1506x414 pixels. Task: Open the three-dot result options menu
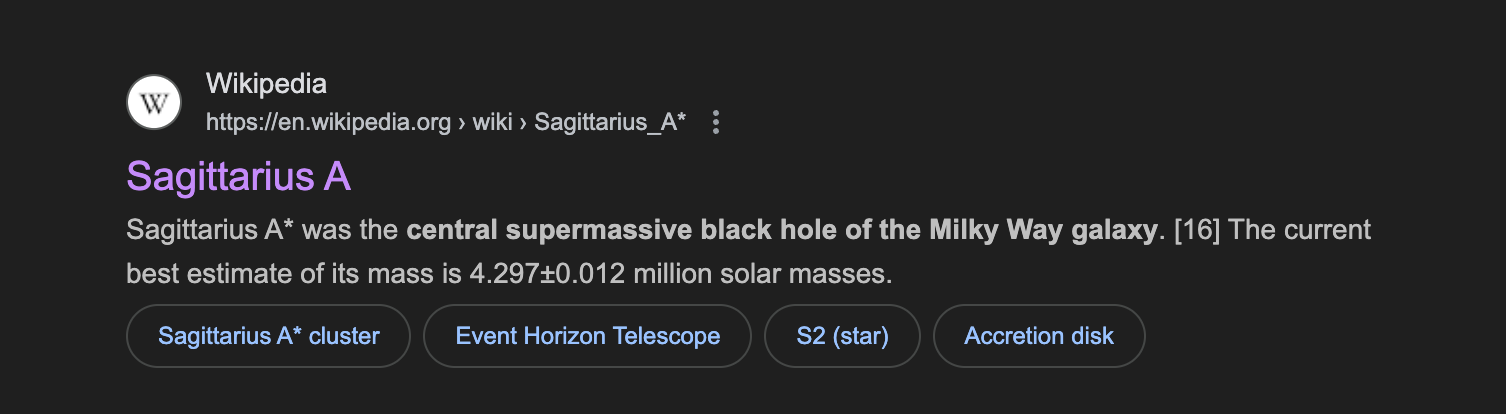[715, 122]
